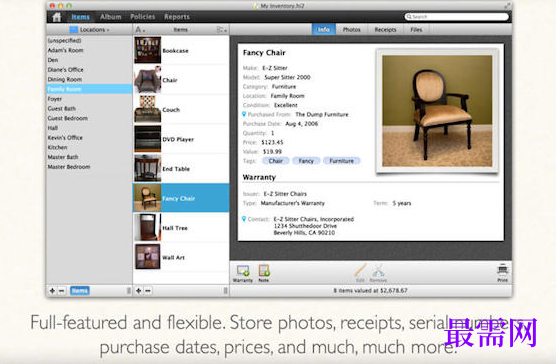Image resolution: width=556 pixels, height=364 pixels.
Task: Show warranty Contact location pin
Action: (244, 219)
